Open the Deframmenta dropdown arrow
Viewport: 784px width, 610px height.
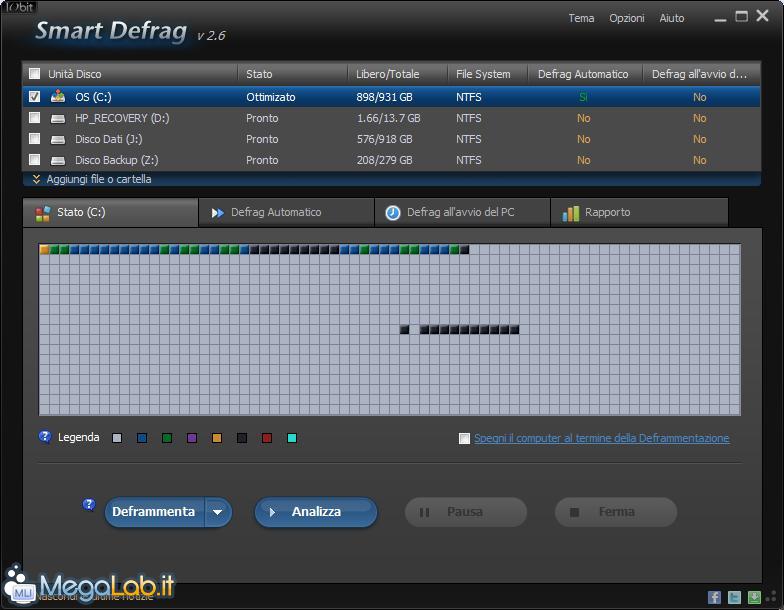pos(218,512)
